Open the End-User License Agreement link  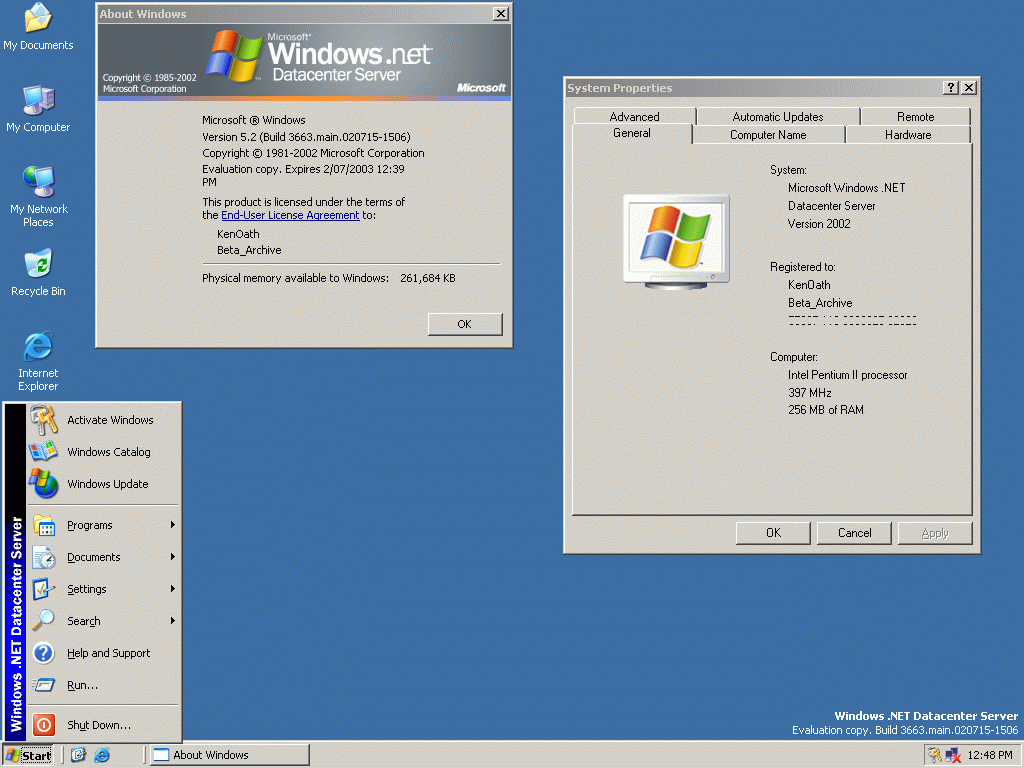[x=290, y=215]
